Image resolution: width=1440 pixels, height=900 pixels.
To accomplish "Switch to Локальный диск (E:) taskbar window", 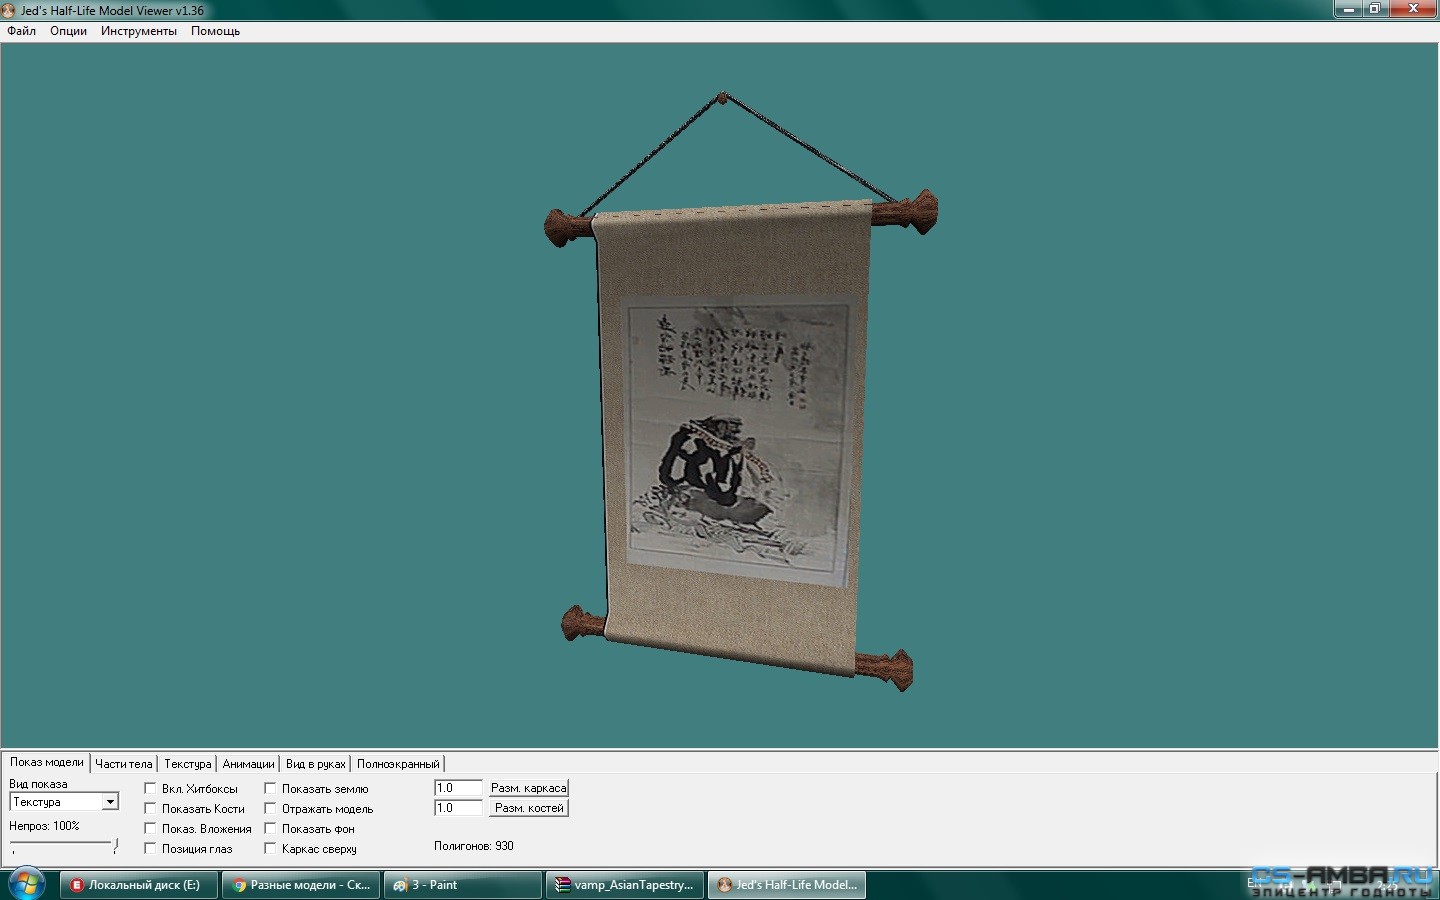I will click(x=138, y=885).
